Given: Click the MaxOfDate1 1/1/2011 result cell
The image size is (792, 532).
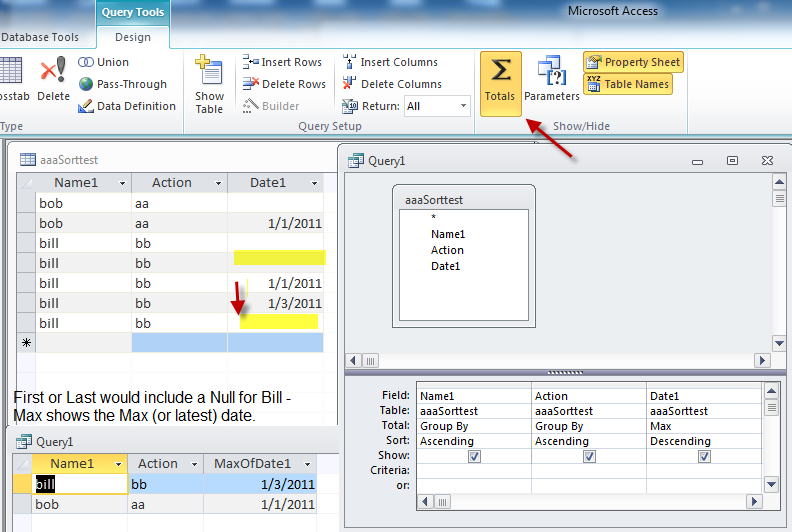Looking at the screenshot, I should click(x=260, y=504).
